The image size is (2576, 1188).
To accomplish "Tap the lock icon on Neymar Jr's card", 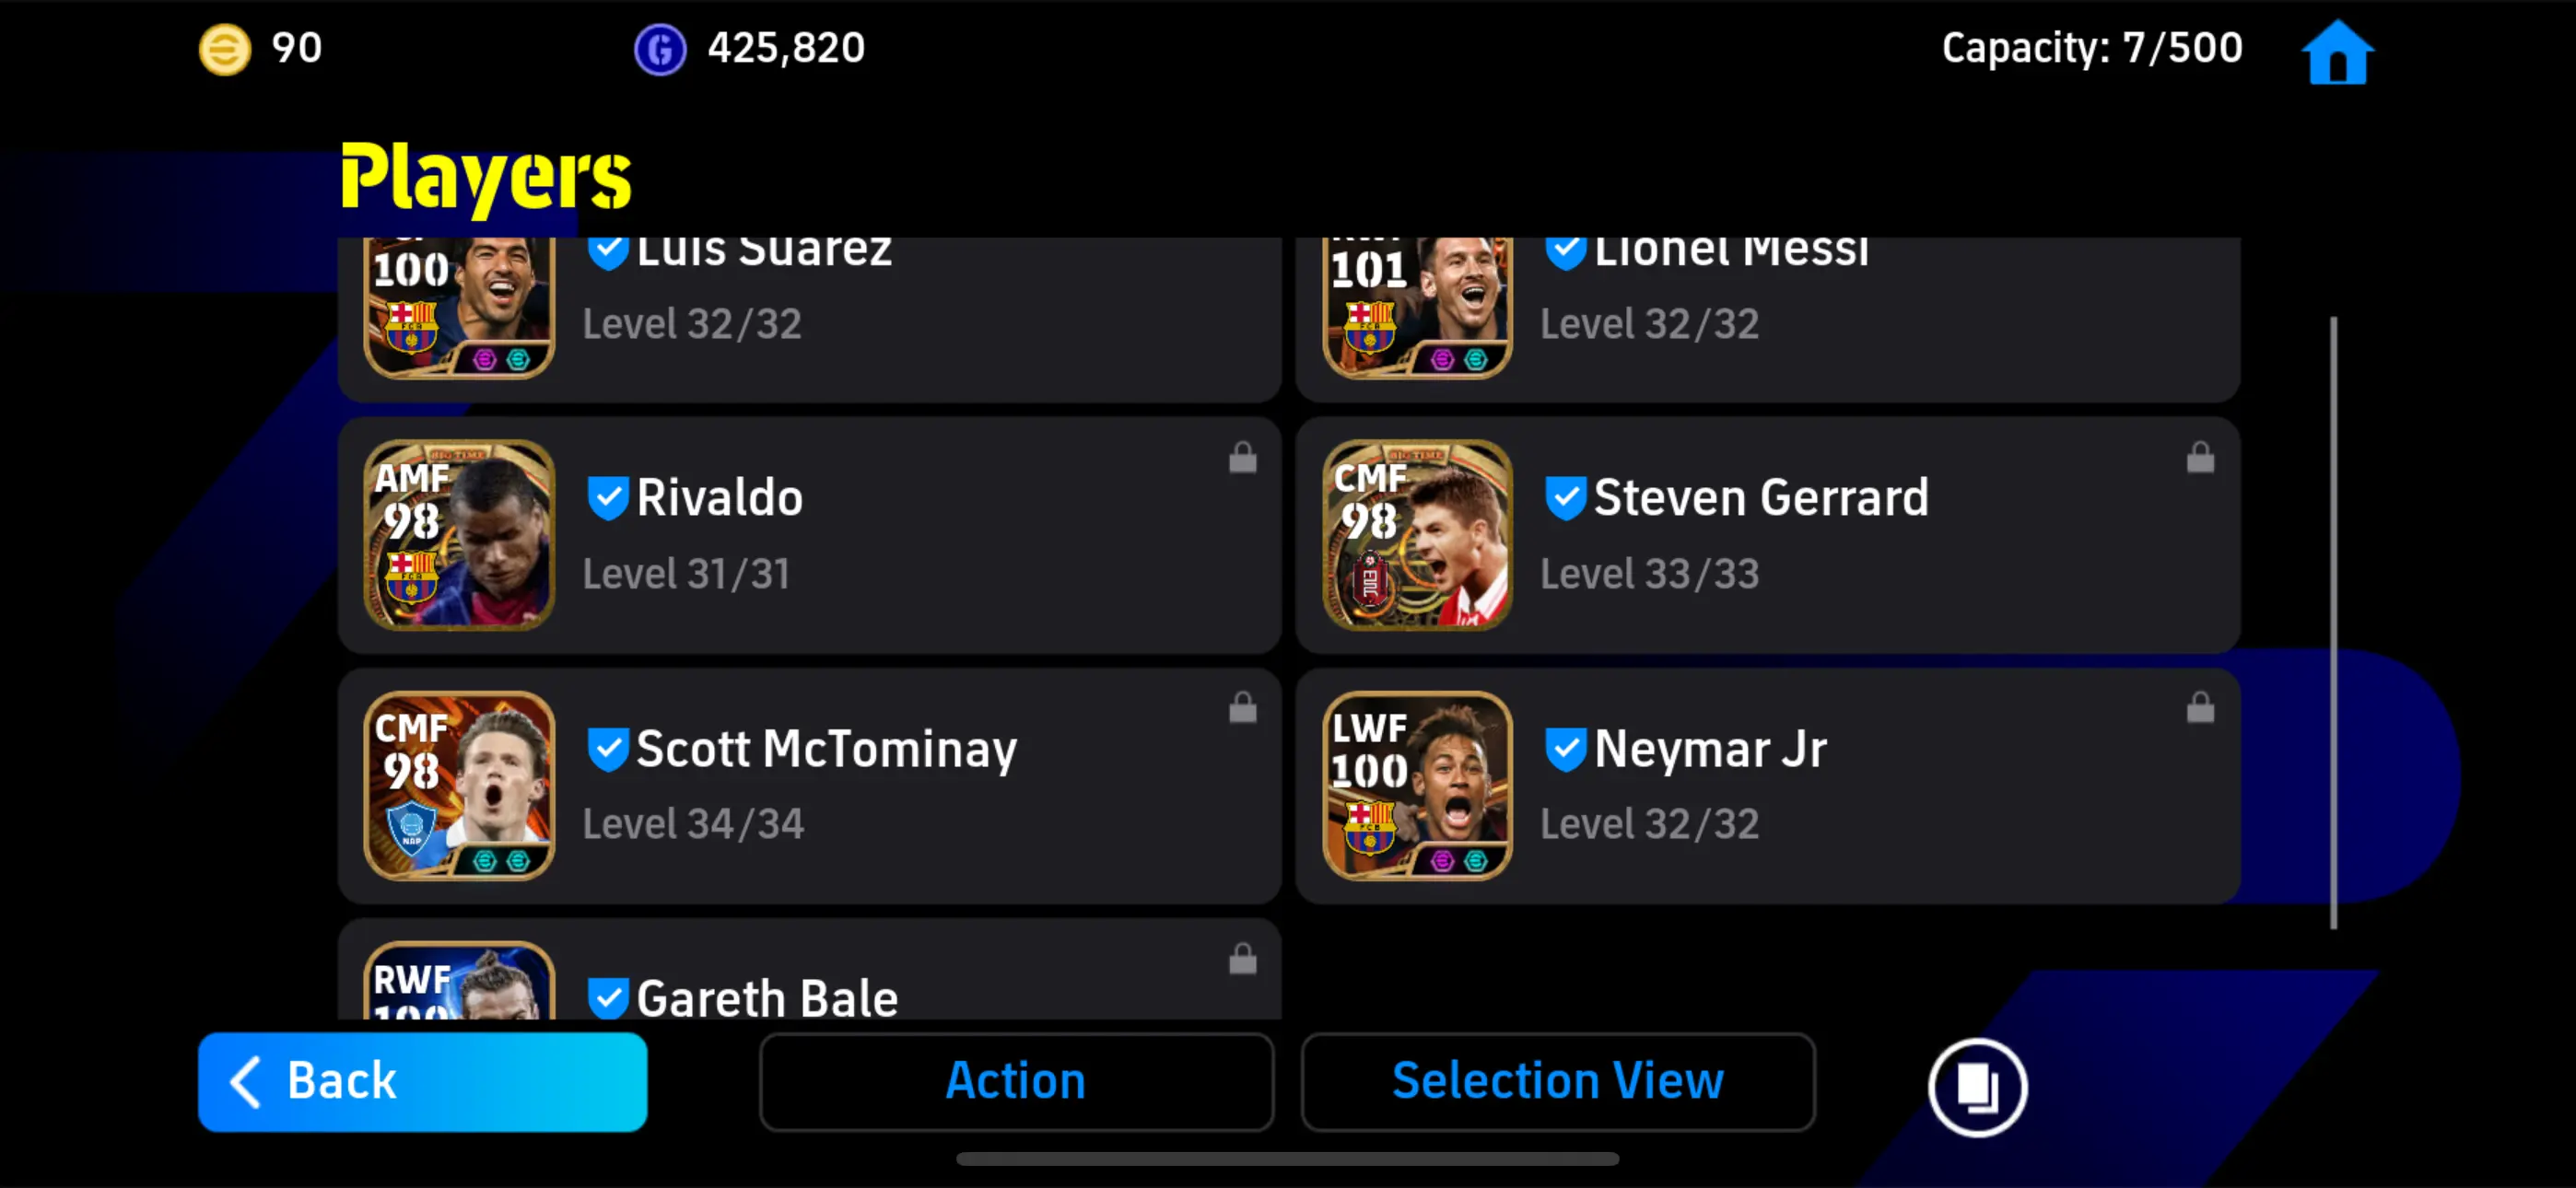I will coord(2200,707).
